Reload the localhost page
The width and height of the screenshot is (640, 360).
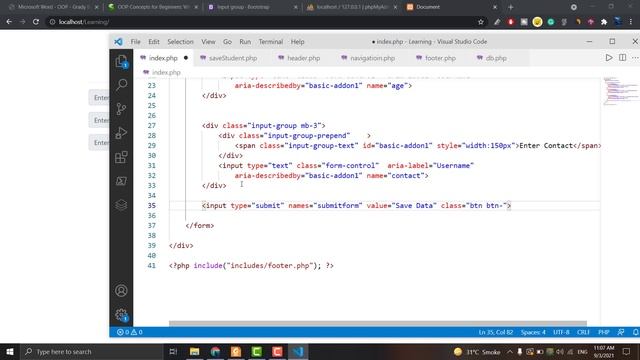tap(36, 22)
